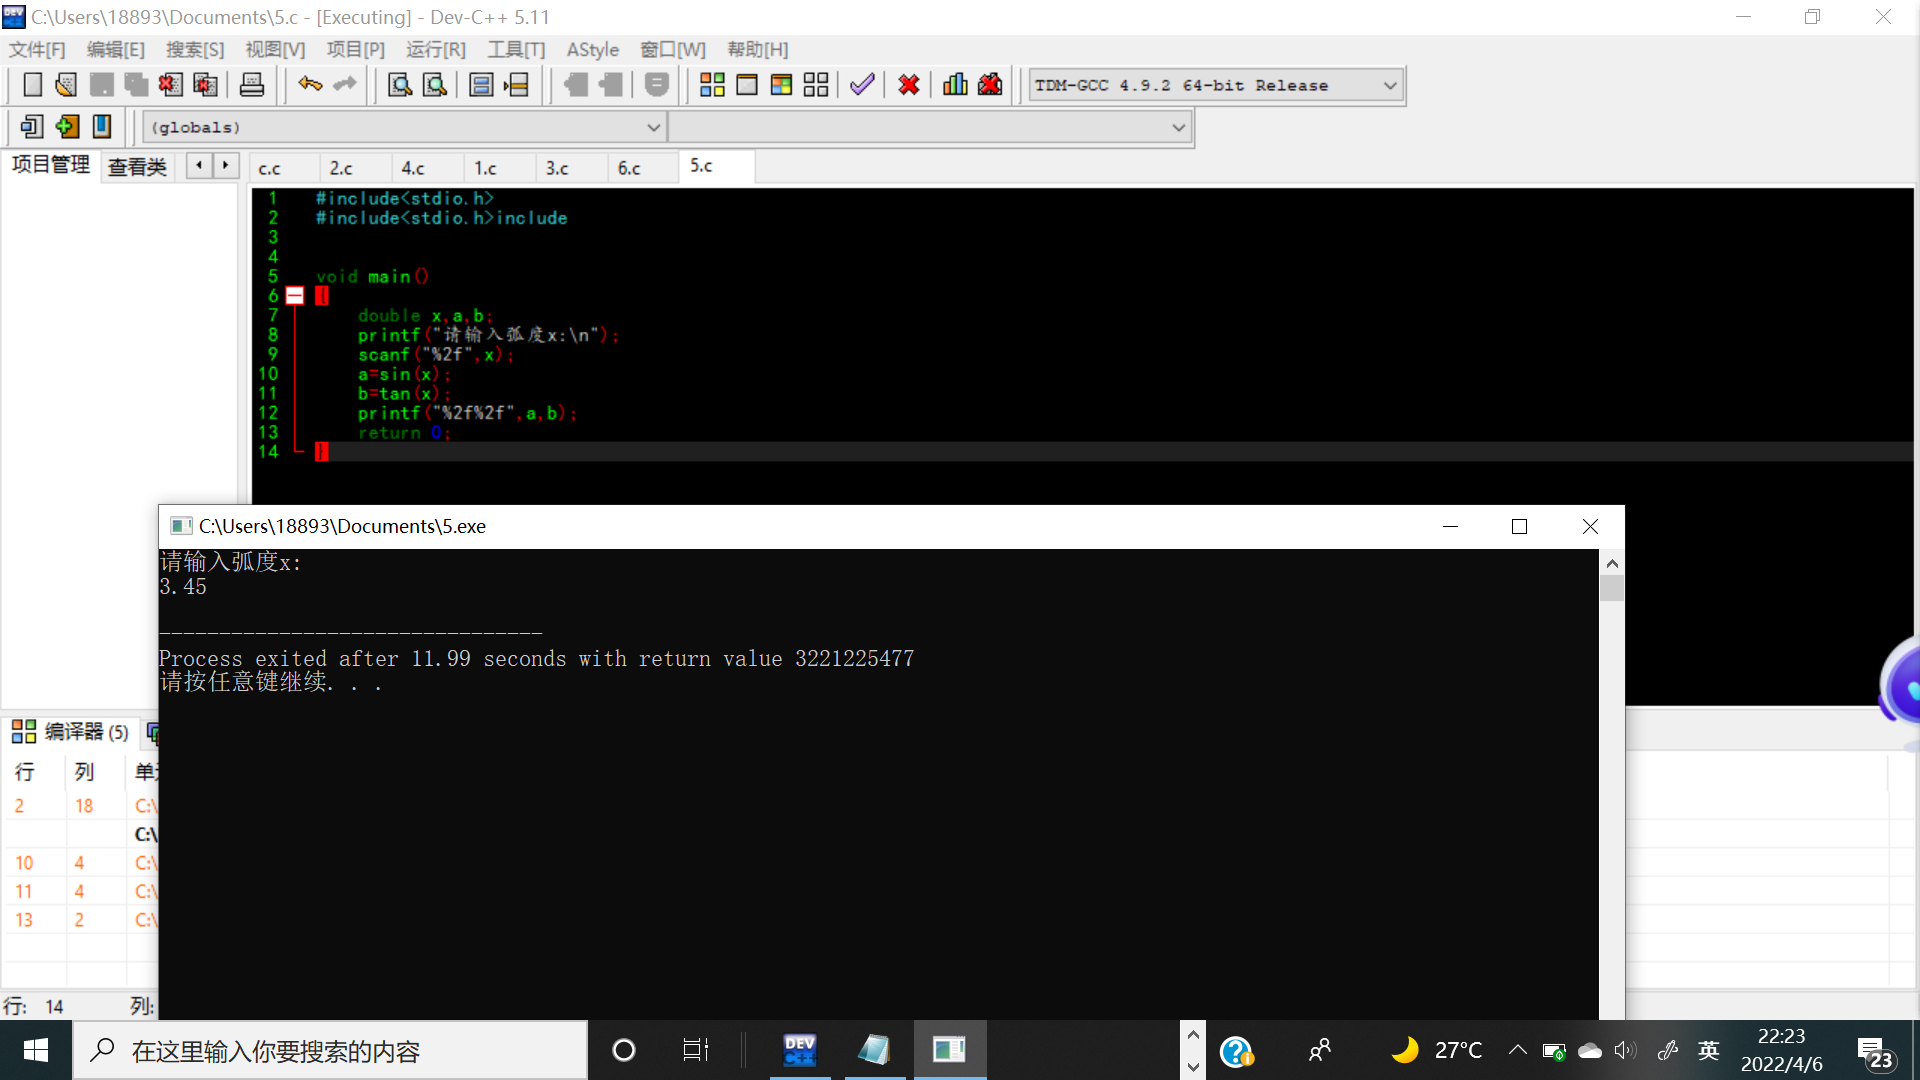Click the Close file toolbar icon
Image resolution: width=1920 pixels, height=1080 pixels.
[x=170, y=85]
